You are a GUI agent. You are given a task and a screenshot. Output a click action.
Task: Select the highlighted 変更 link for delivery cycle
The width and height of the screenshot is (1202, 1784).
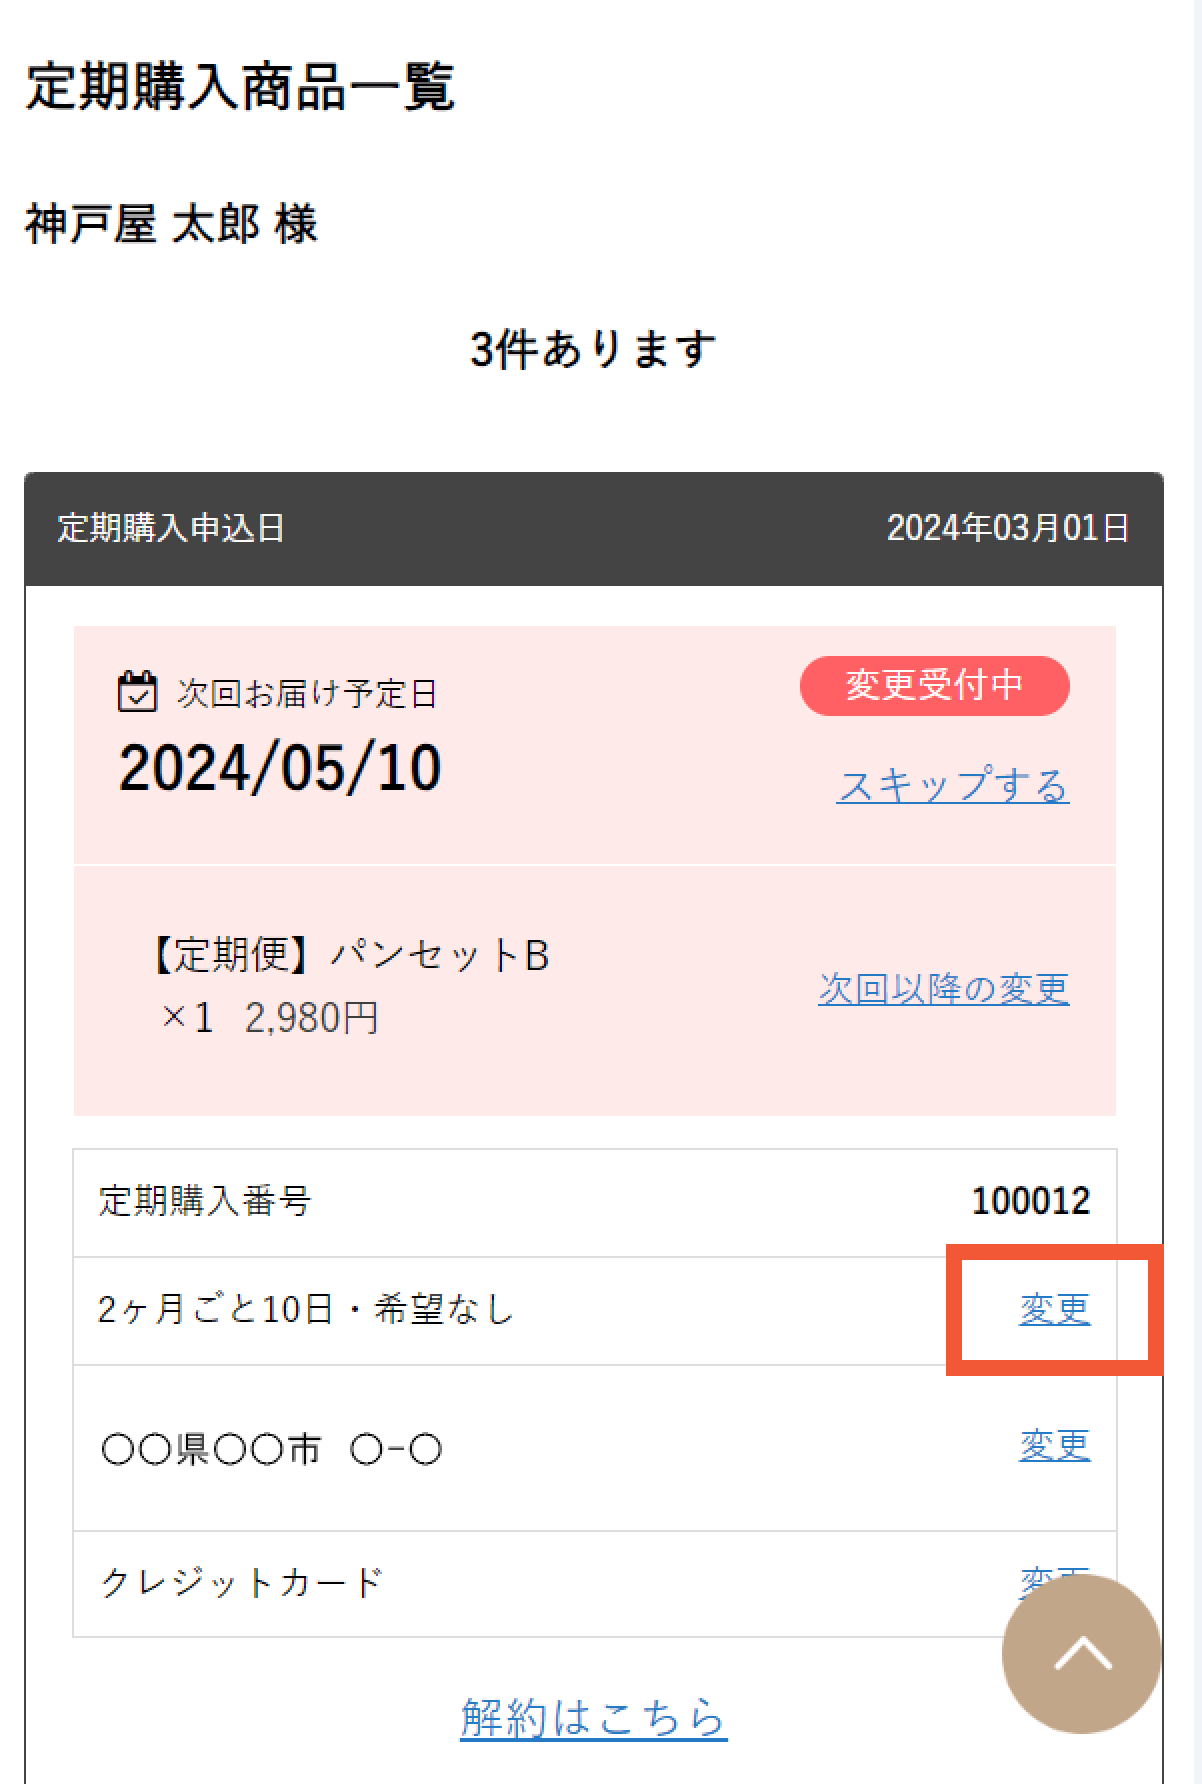(1055, 1307)
